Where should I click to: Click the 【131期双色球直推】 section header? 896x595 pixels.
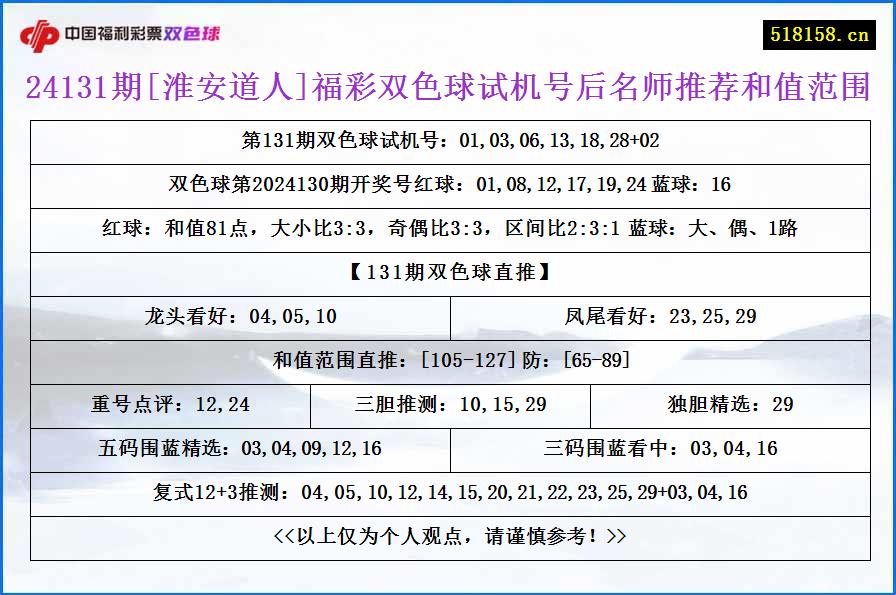(x=447, y=275)
